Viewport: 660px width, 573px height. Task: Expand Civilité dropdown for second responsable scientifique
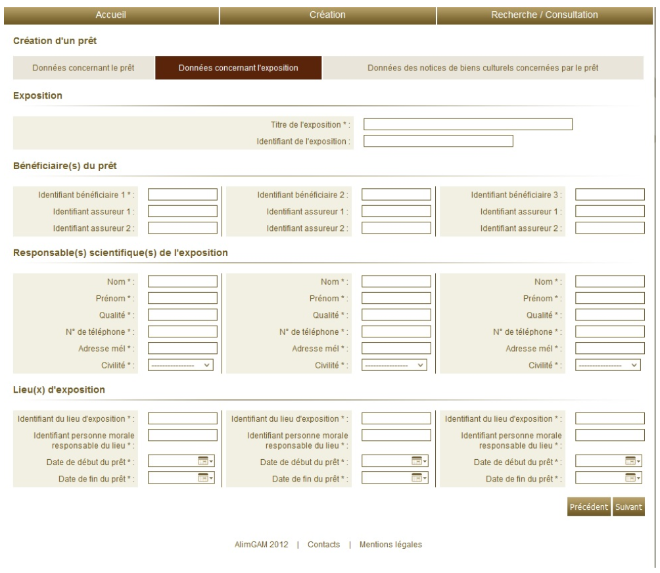point(395,365)
